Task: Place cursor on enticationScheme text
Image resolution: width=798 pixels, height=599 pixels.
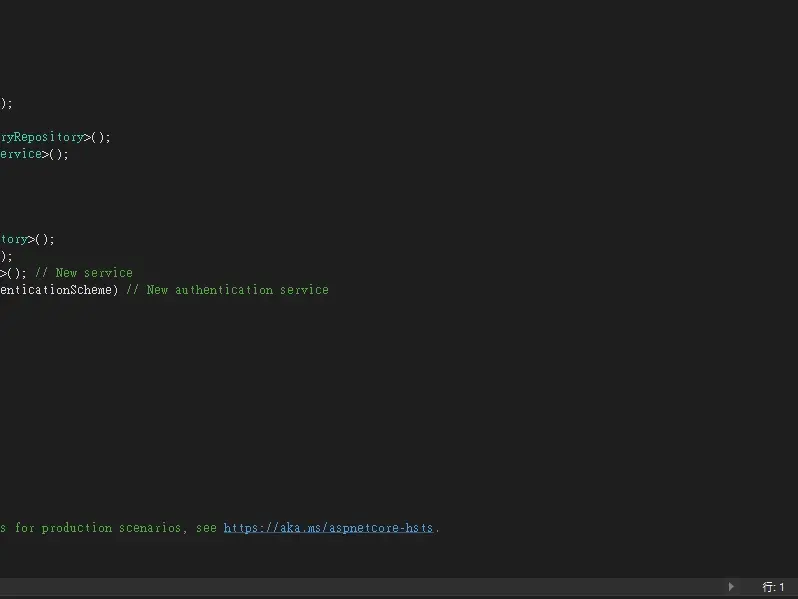Action: pyautogui.click(x=55, y=290)
